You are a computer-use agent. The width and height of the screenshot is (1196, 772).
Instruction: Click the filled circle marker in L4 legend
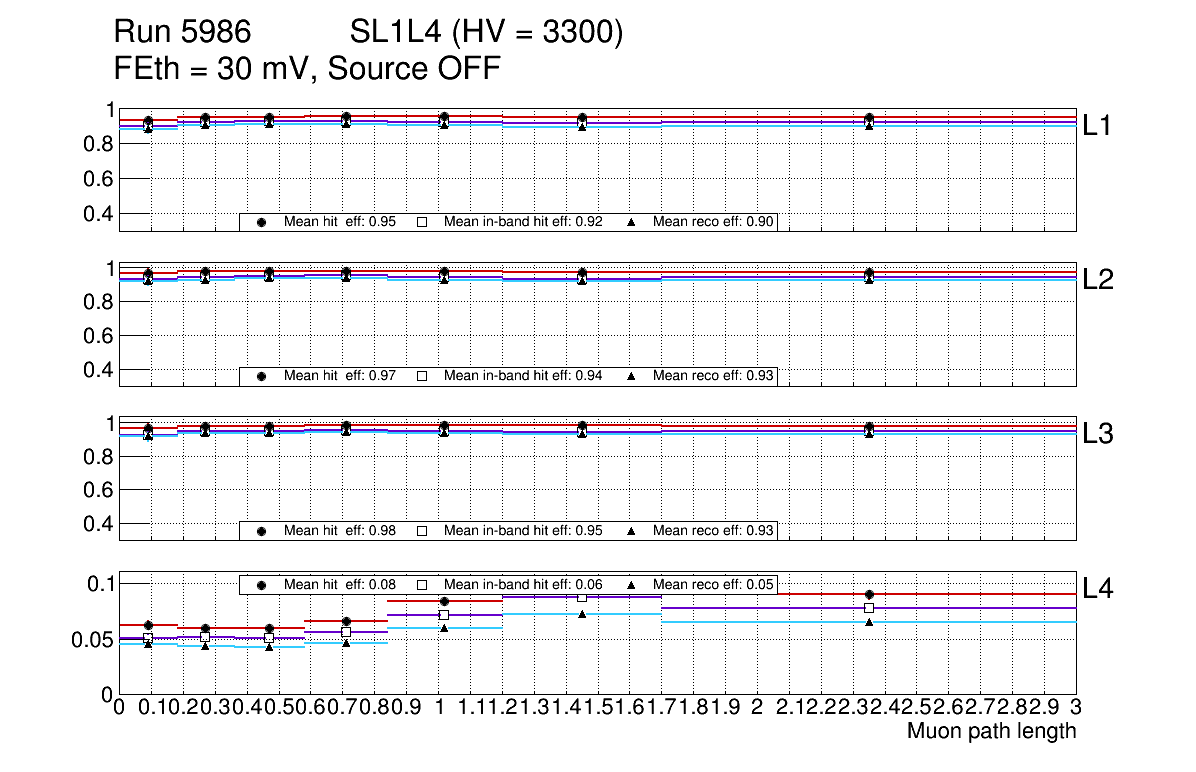click(x=261, y=585)
